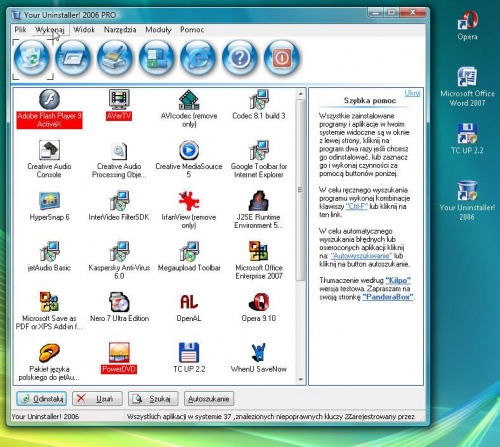The height and width of the screenshot is (447, 500).
Task: Select Creative MediaSource 5 entry
Action: 189,159
